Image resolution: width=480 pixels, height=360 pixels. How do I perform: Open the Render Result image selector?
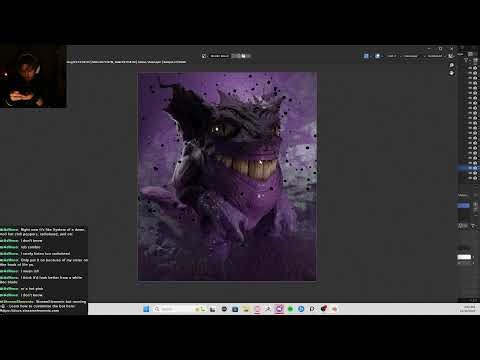tap(219, 56)
